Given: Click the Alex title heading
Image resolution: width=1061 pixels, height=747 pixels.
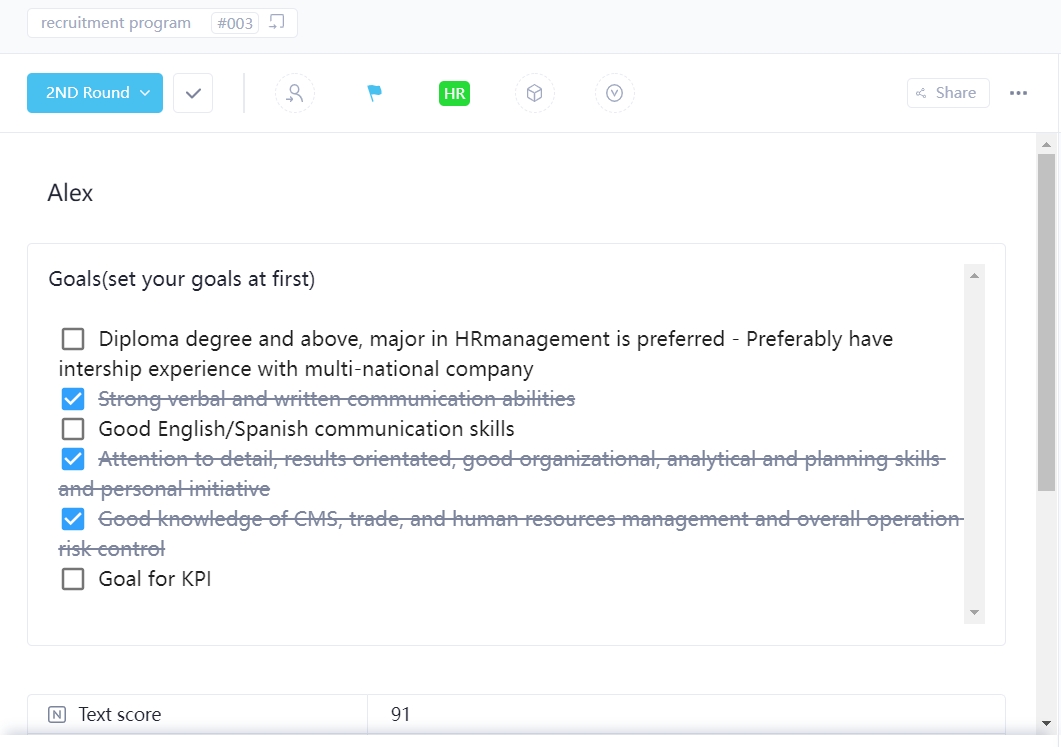Looking at the screenshot, I should (x=70, y=192).
